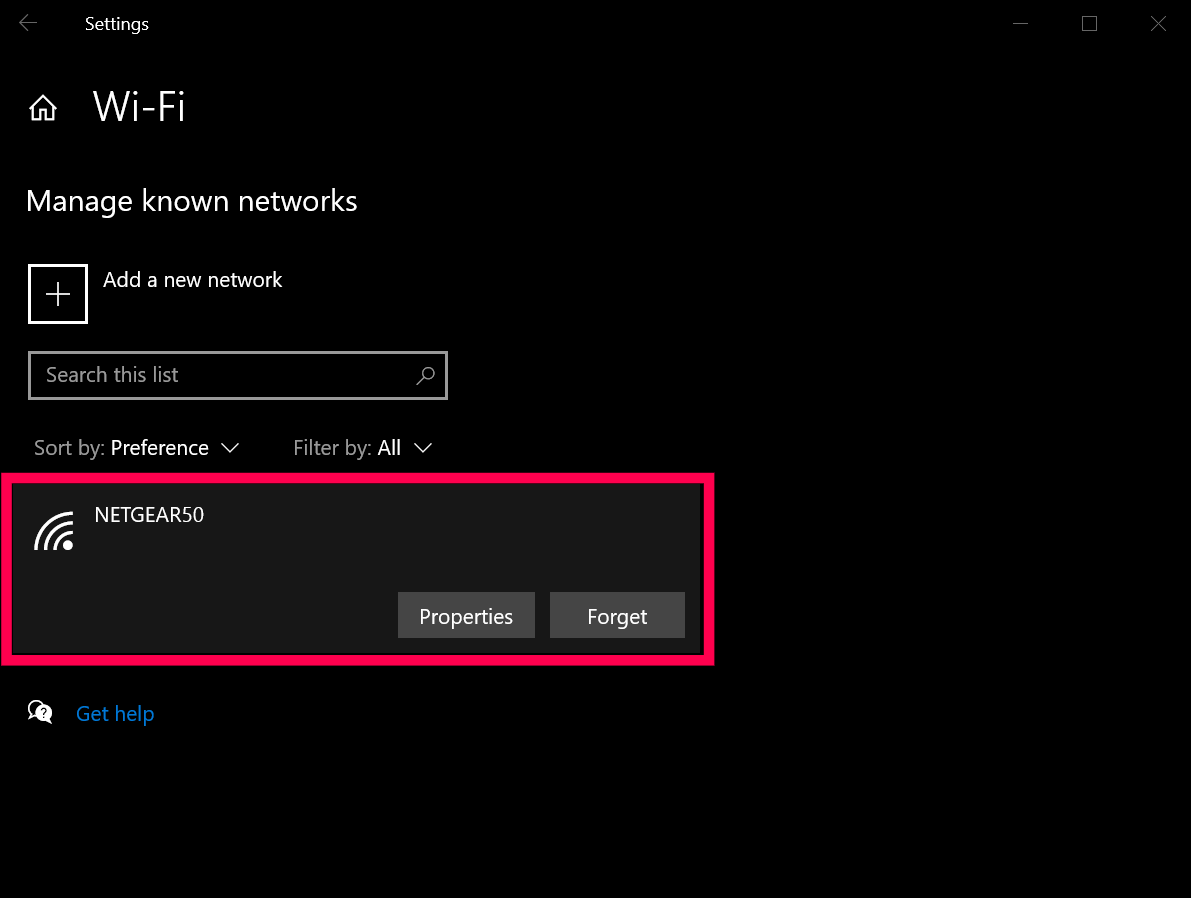Image resolution: width=1191 pixels, height=898 pixels.
Task: Open the Sort by Preference dropdown
Action: tap(160, 448)
